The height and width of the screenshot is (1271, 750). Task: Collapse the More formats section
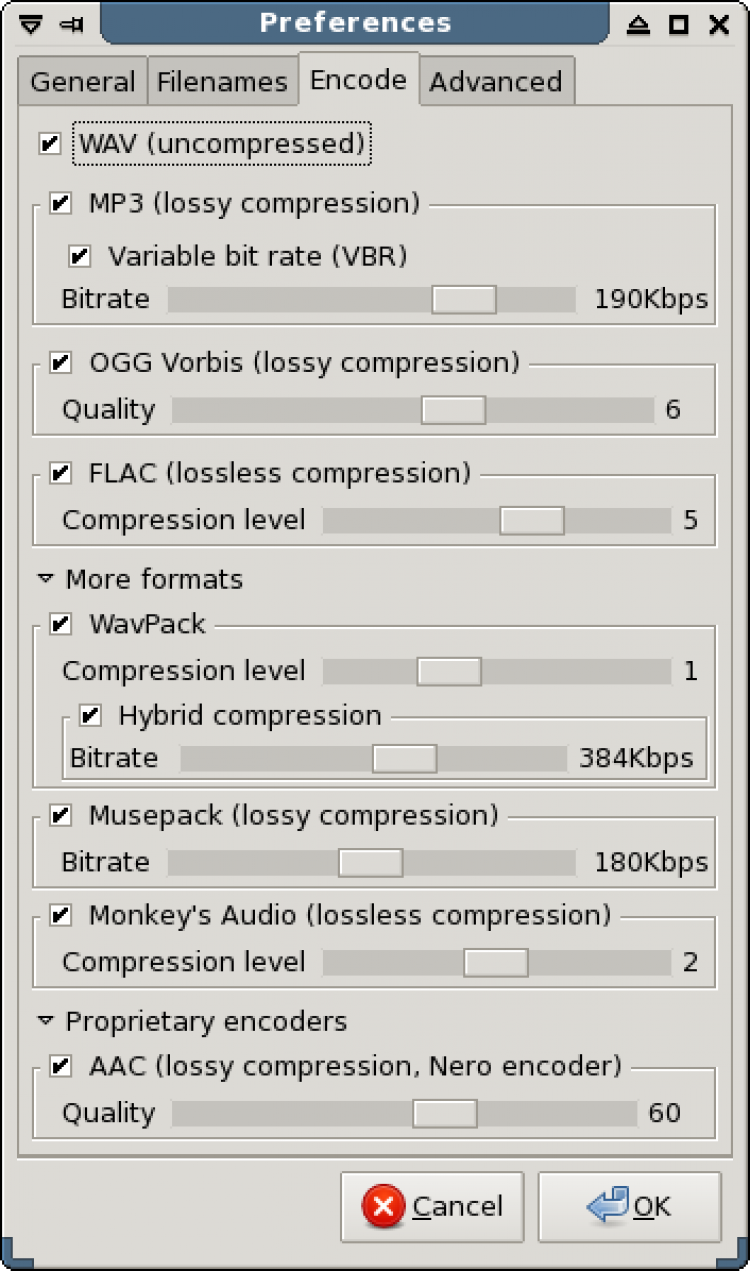[45, 578]
